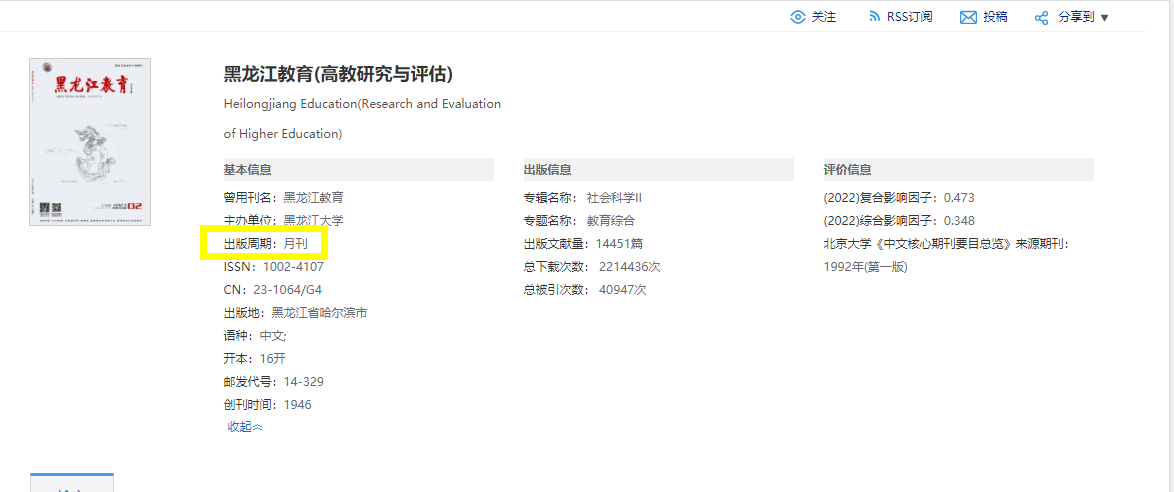Image resolution: width=1174 pixels, height=492 pixels.
Task: Click the share icon beside 分享到
Action: coord(1041,18)
